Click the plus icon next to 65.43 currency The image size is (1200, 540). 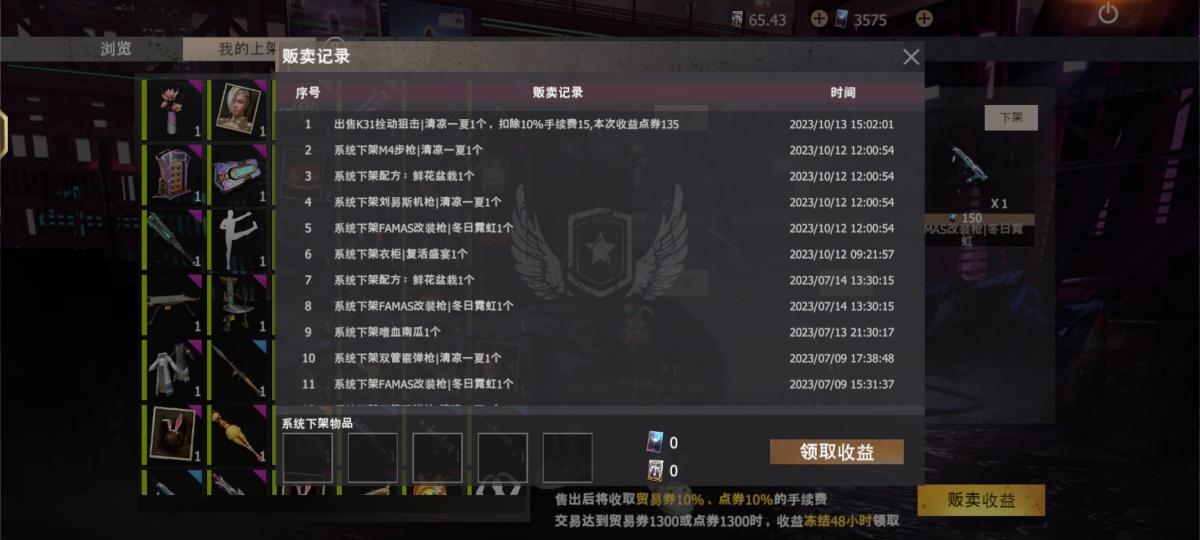point(819,18)
